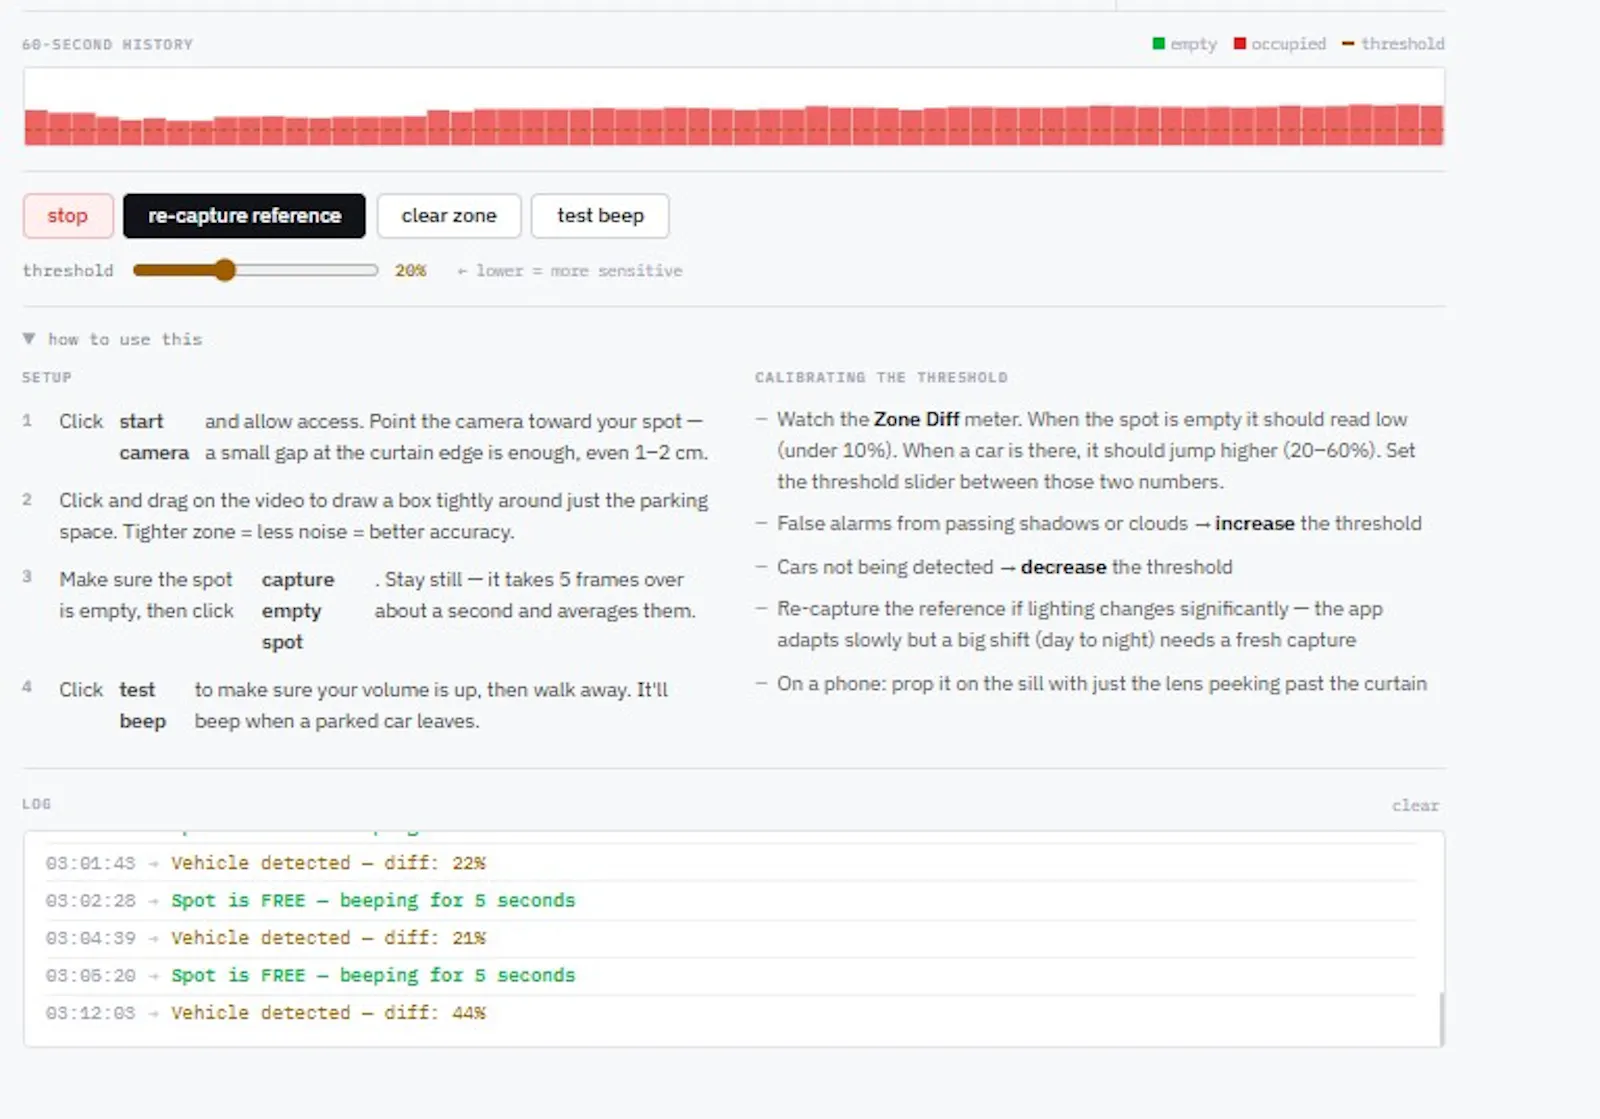
Task: Click the 'LOG' heading
Action: 37,804
